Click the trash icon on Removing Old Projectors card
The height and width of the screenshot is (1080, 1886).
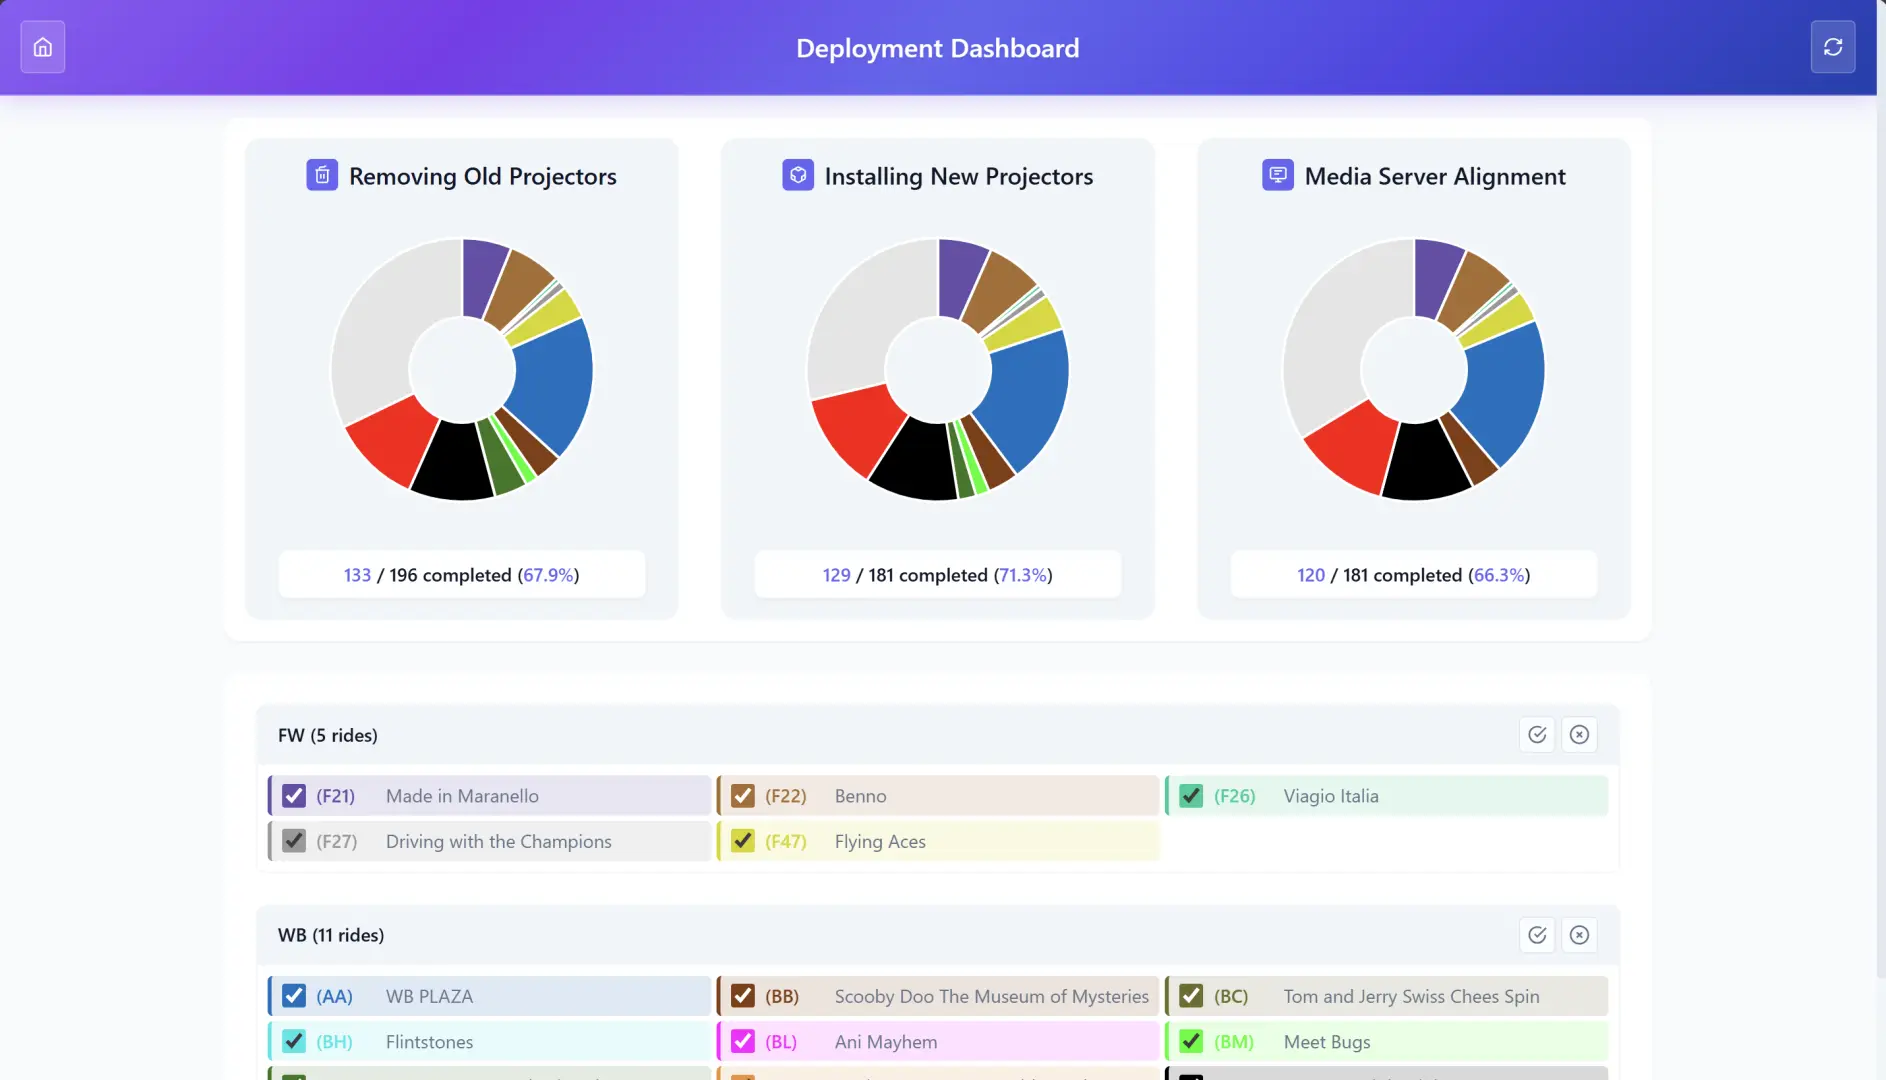click(322, 175)
